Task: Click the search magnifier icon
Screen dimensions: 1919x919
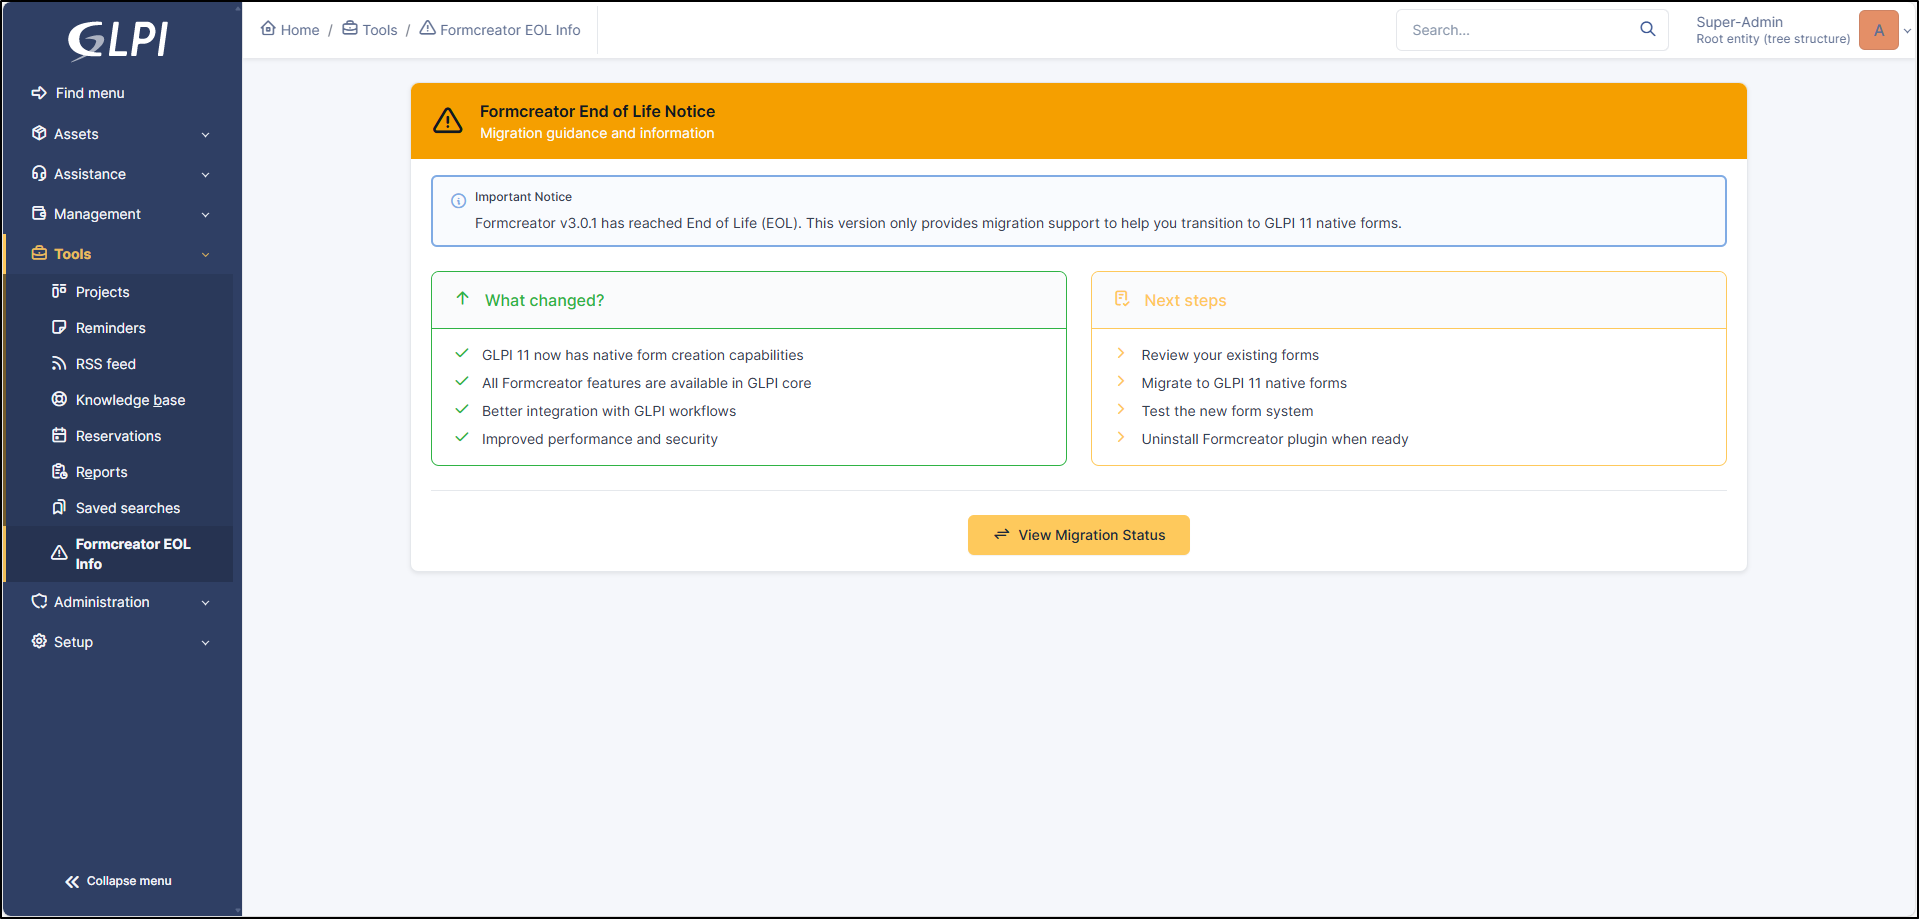Action: [x=1647, y=30]
